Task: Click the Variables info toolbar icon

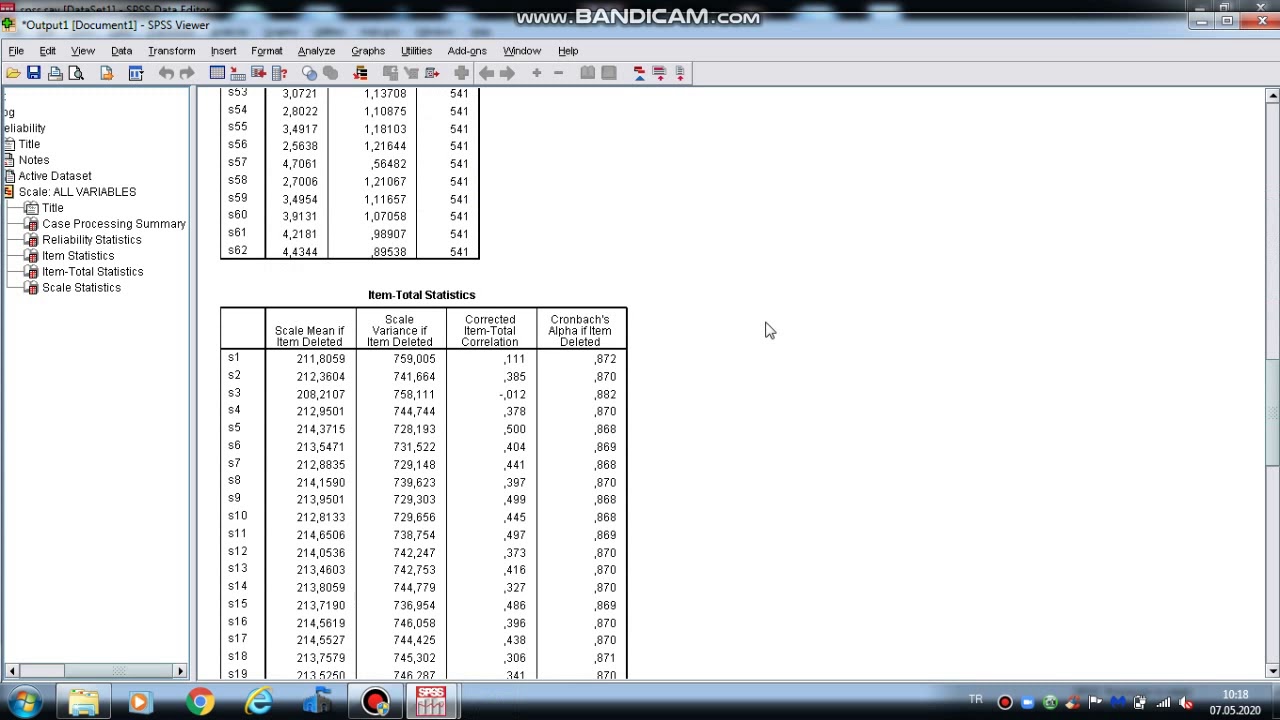Action: [x=280, y=73]
